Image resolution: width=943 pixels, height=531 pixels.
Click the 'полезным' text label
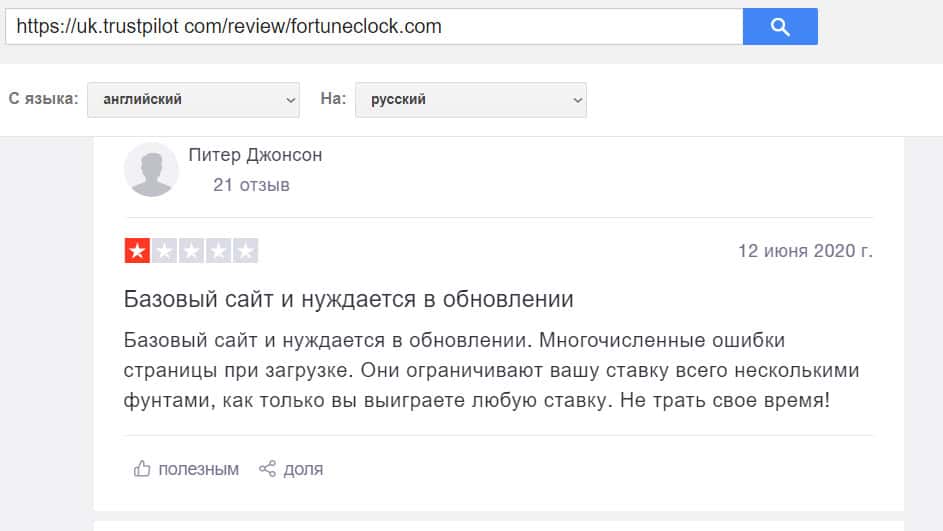(x=198, y=469)
